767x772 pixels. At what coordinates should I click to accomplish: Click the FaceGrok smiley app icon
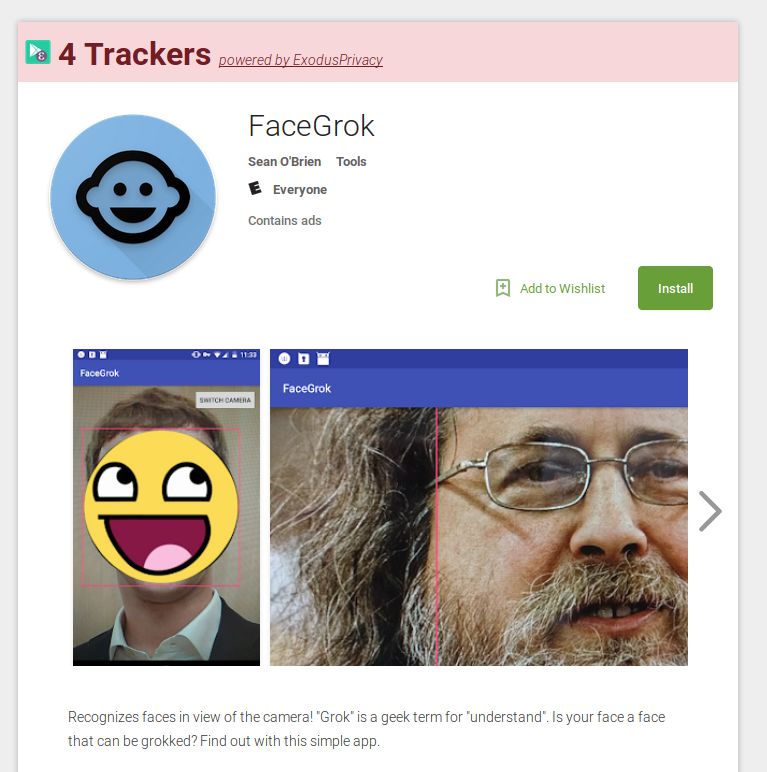(133, 197)
